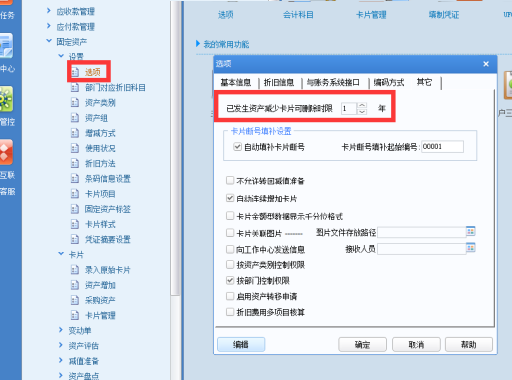
Task: Enable 折旧费用多项目核算 checkbox
Action: coord(230,312)
